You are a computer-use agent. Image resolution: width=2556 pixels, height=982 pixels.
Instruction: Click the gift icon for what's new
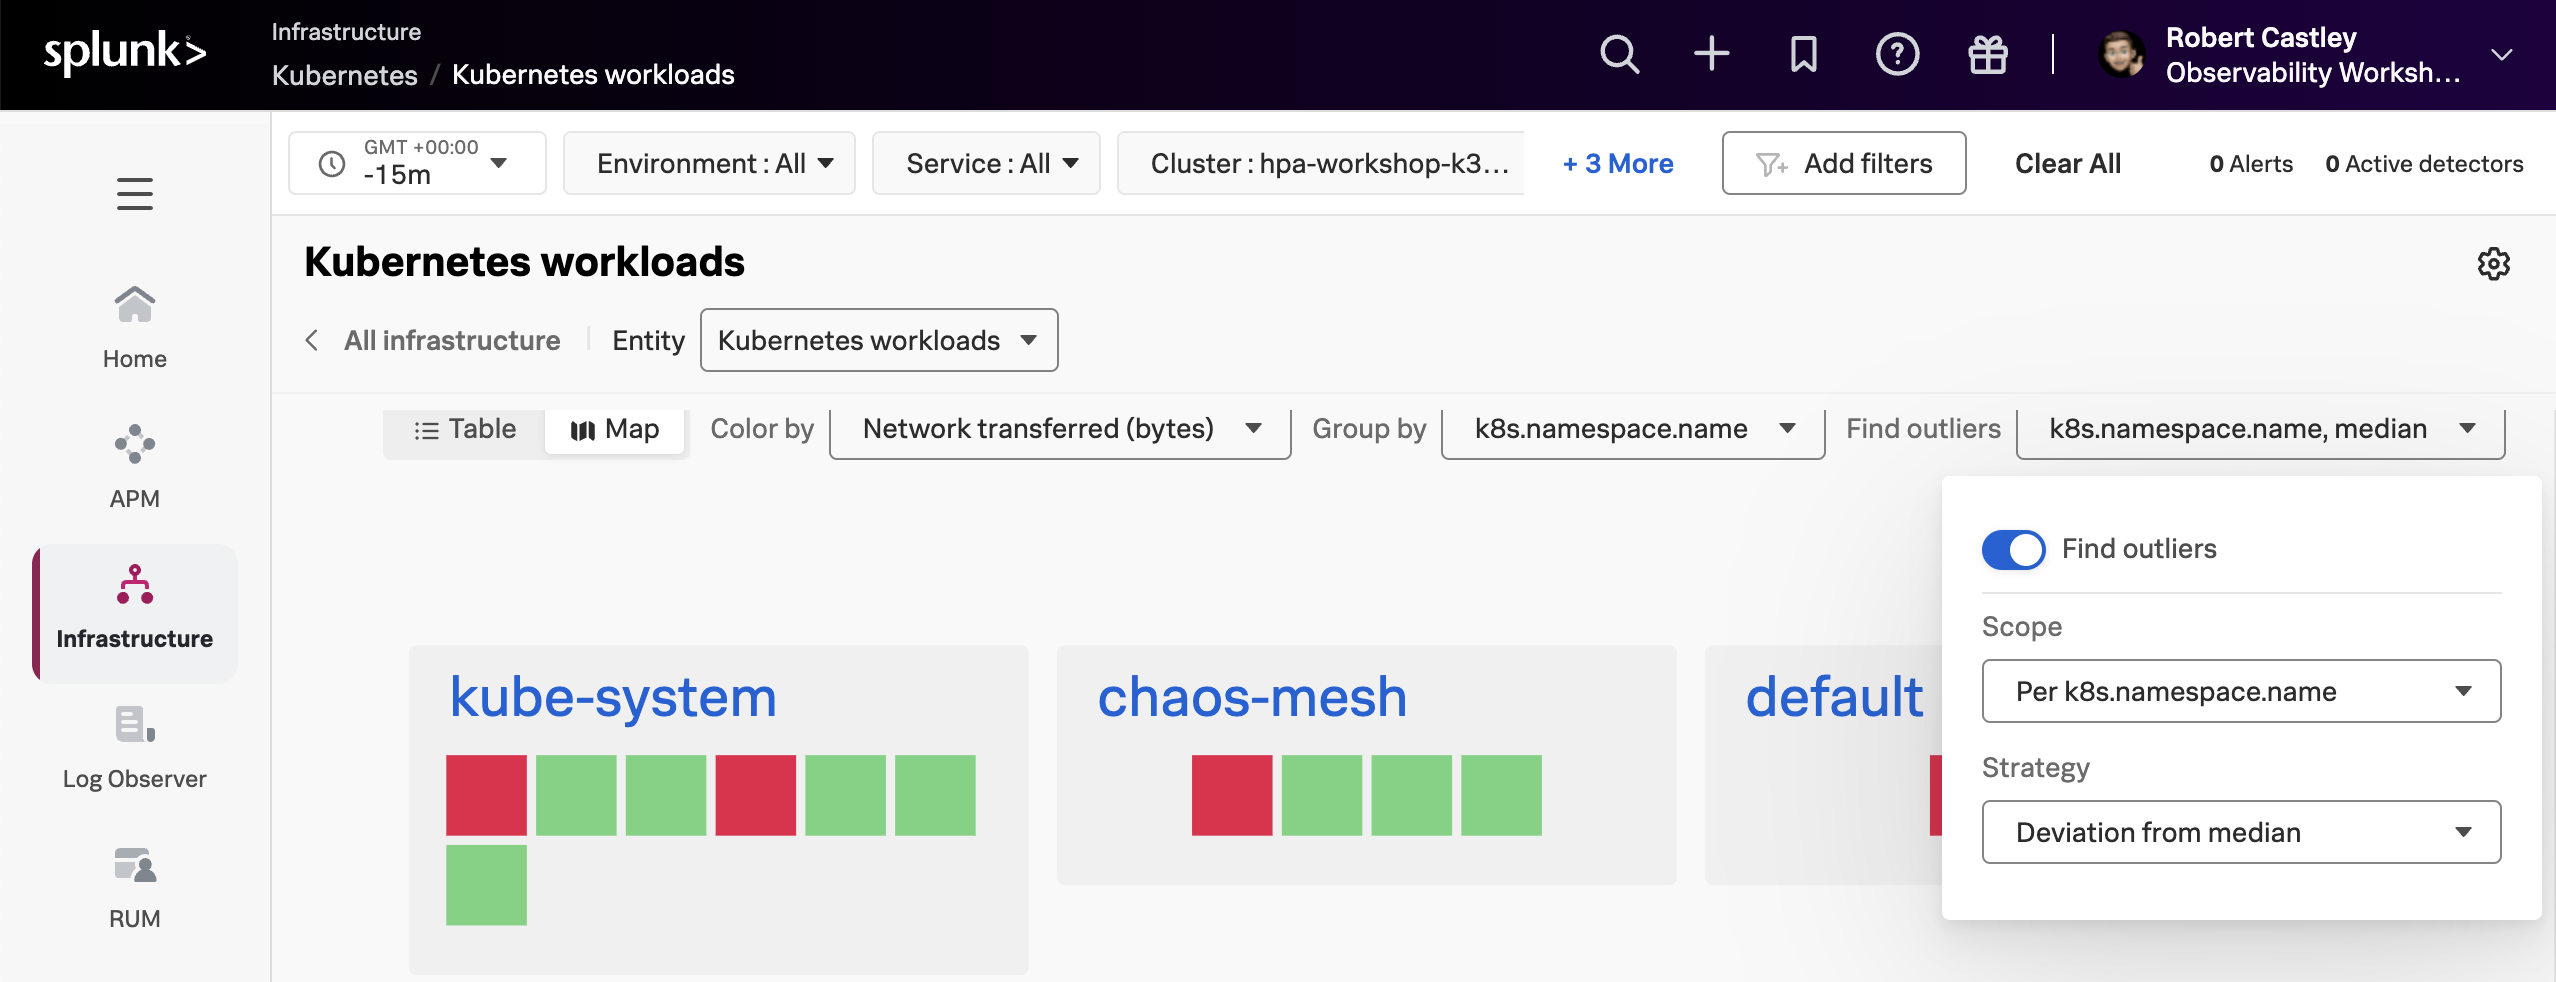tap(1988, 54)
